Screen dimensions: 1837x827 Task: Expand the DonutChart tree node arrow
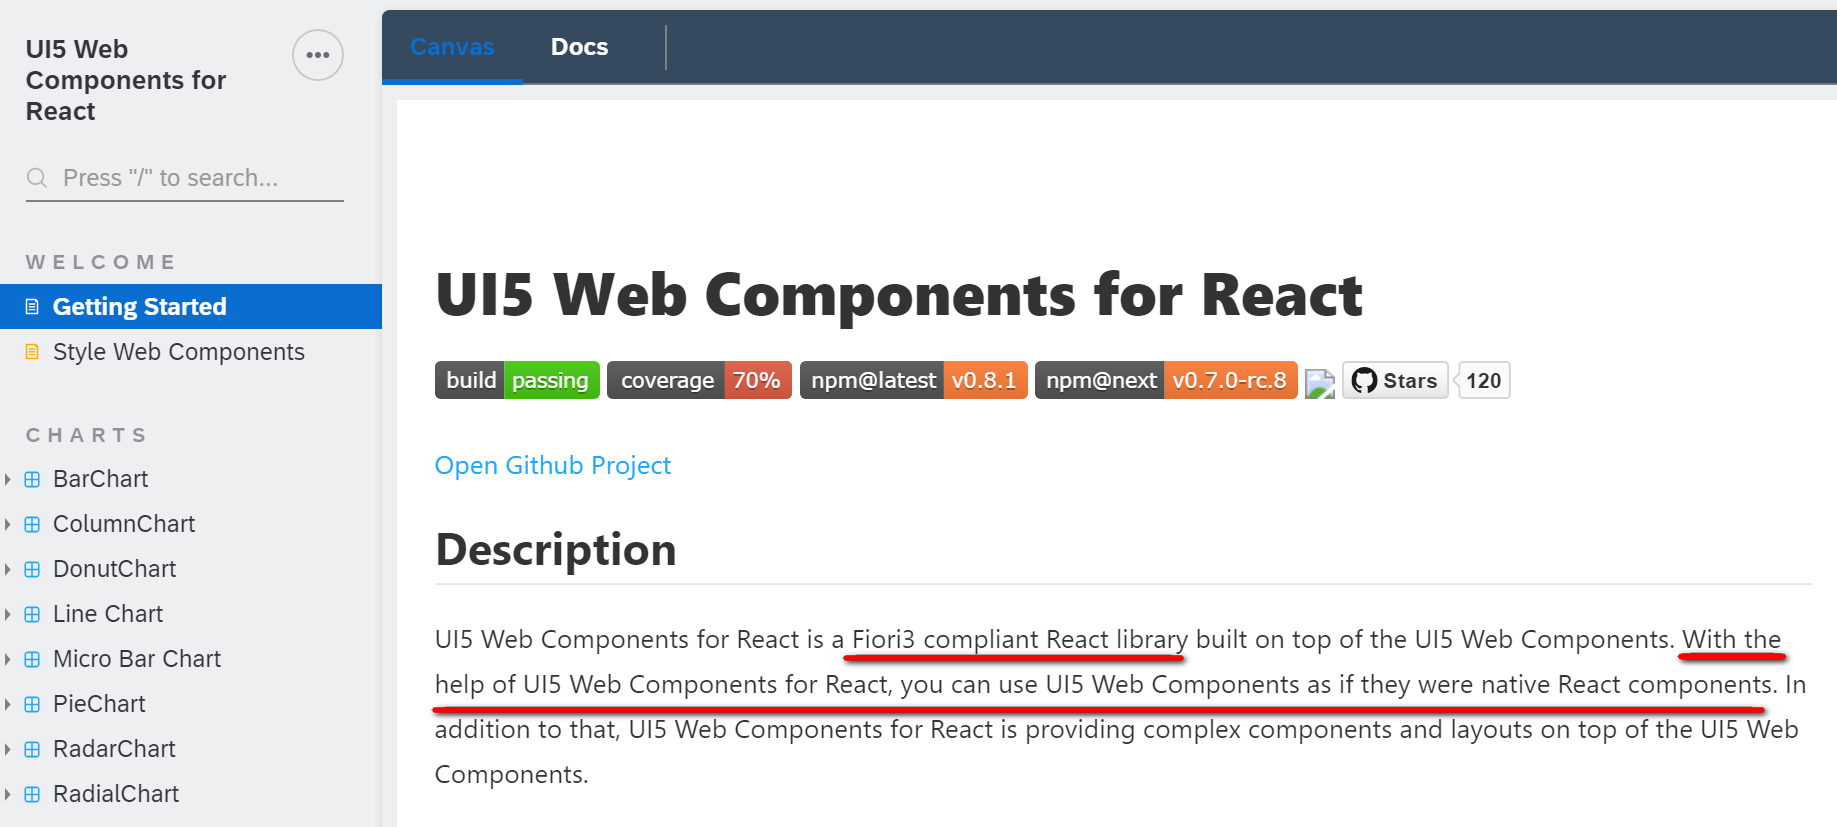(x=8, y=569)
